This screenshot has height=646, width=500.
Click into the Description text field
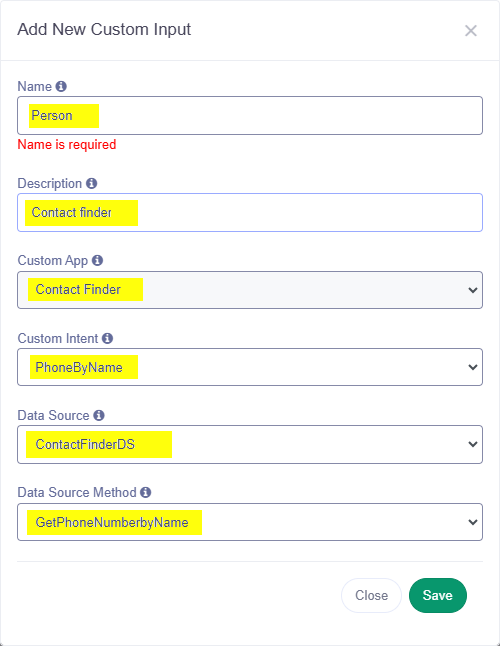coord(250,213)
